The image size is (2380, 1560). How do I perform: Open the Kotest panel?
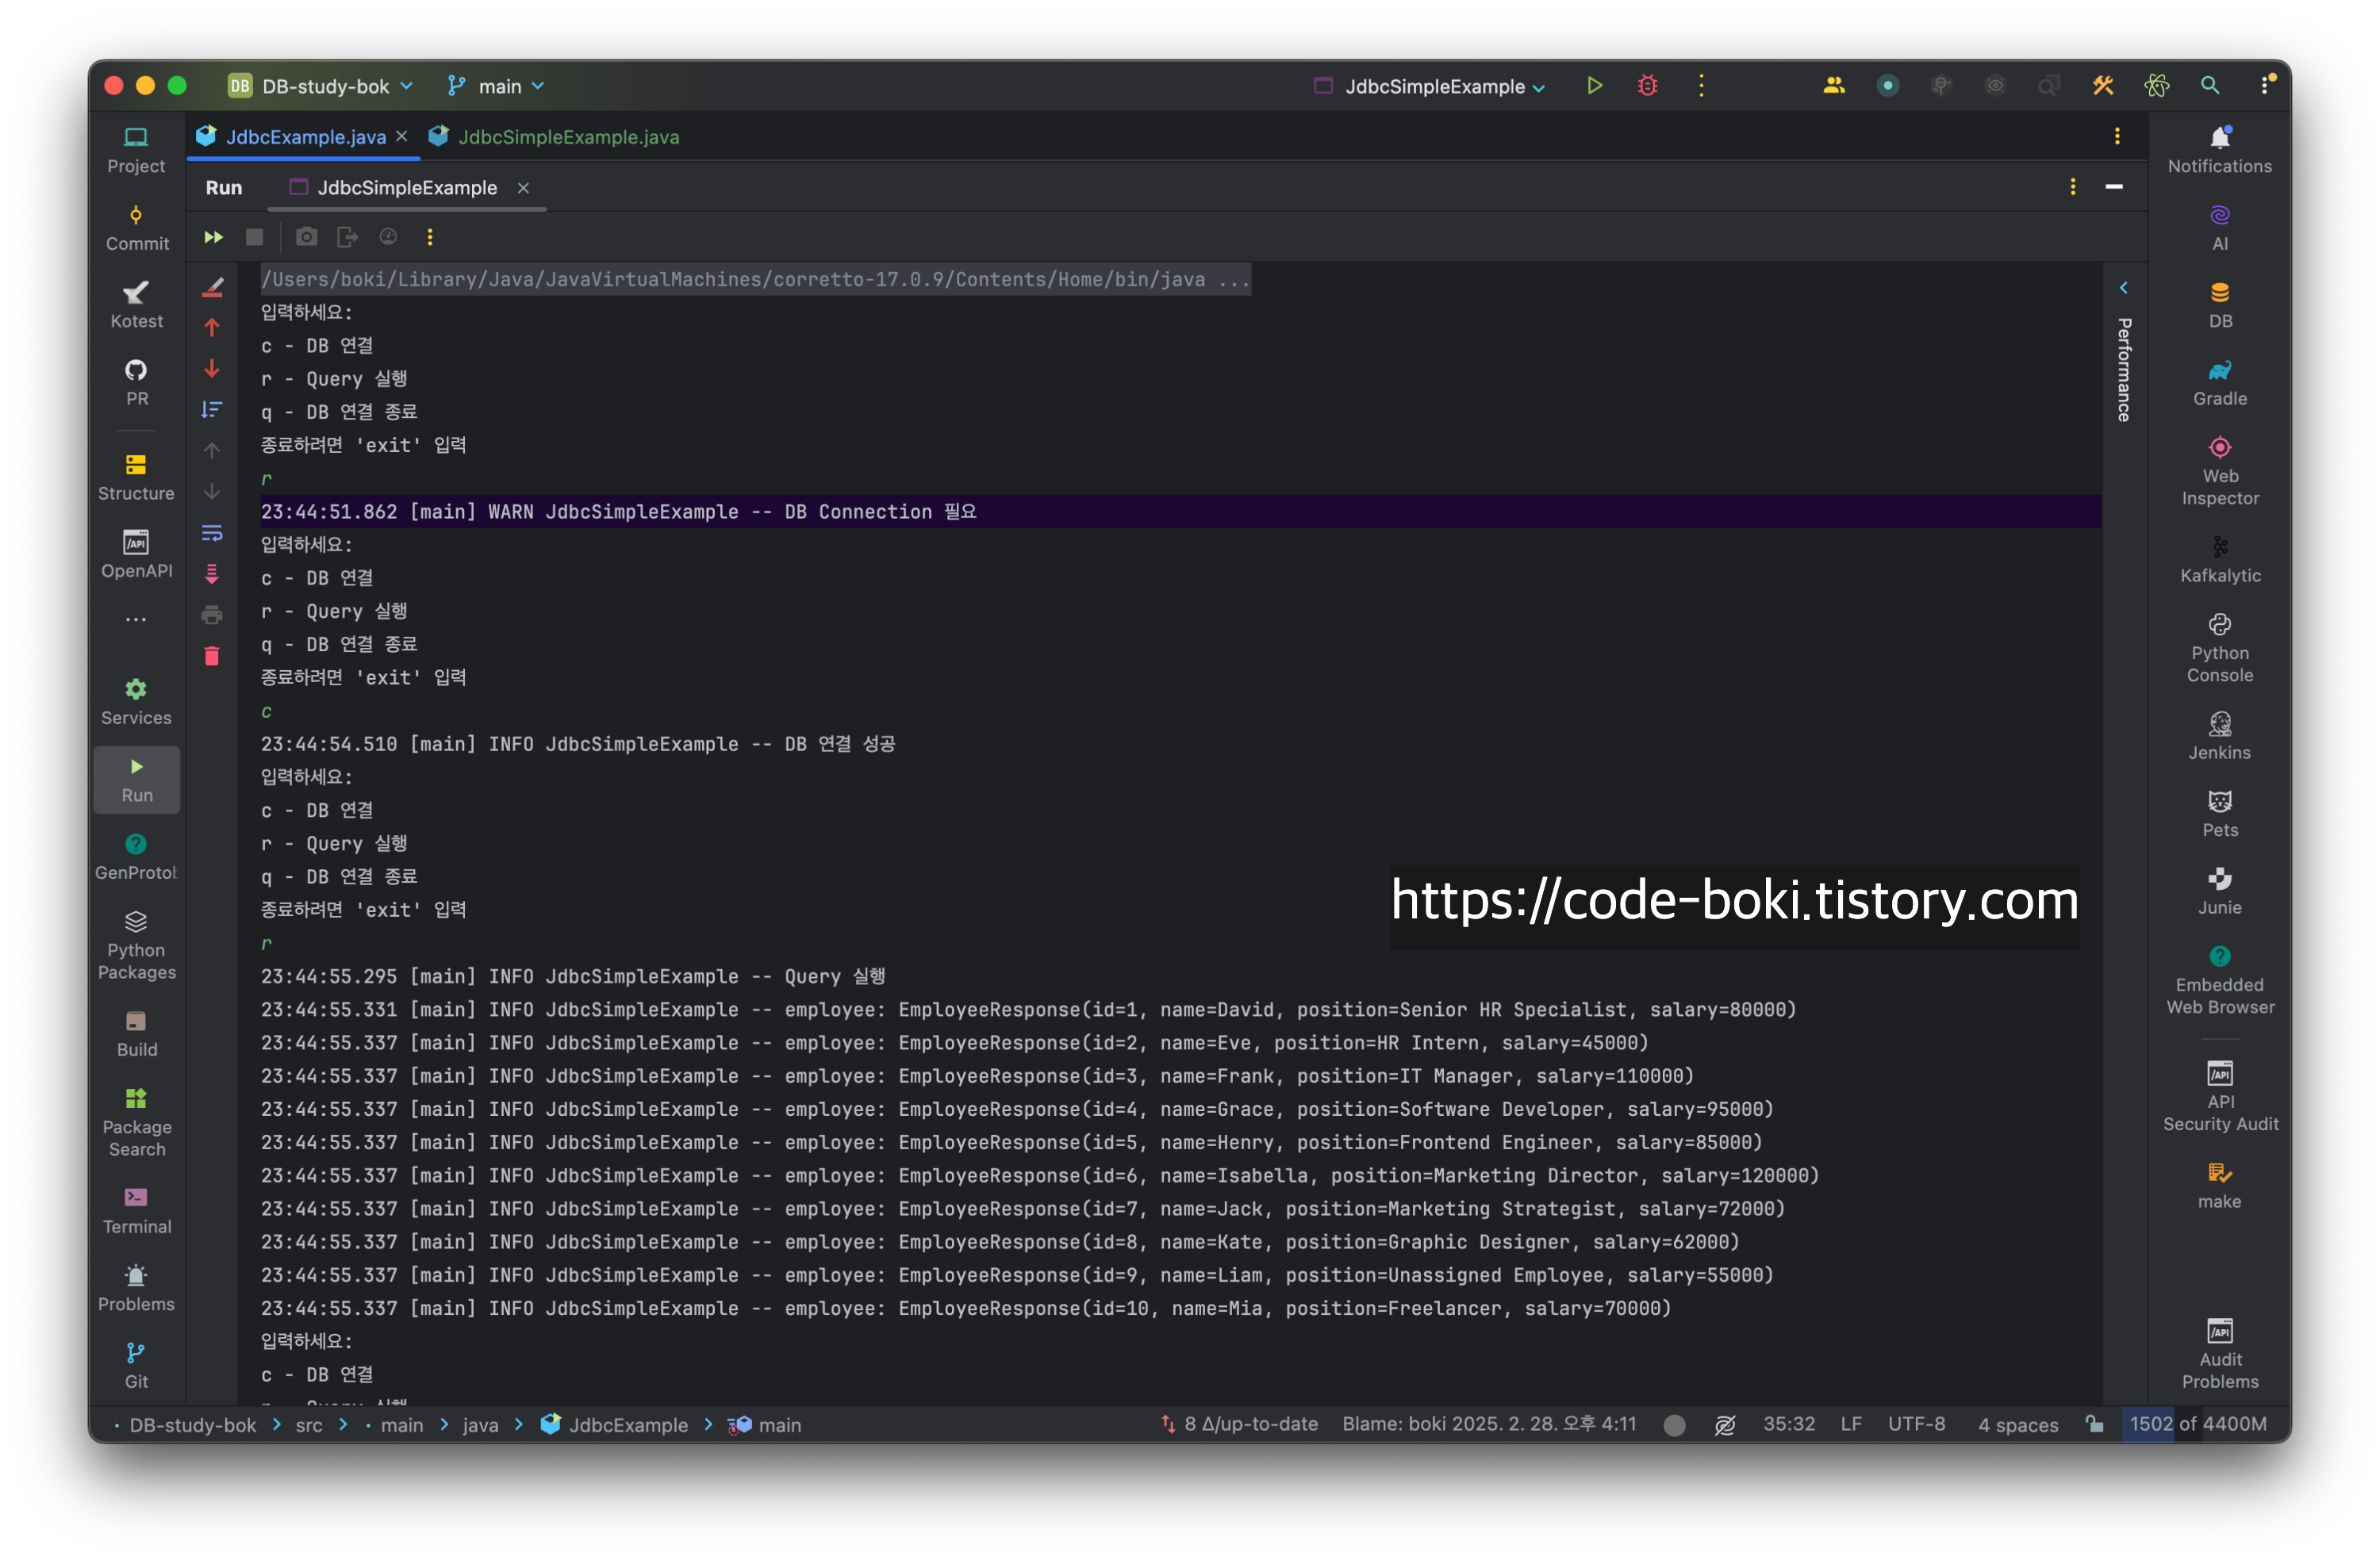(136, 304)
